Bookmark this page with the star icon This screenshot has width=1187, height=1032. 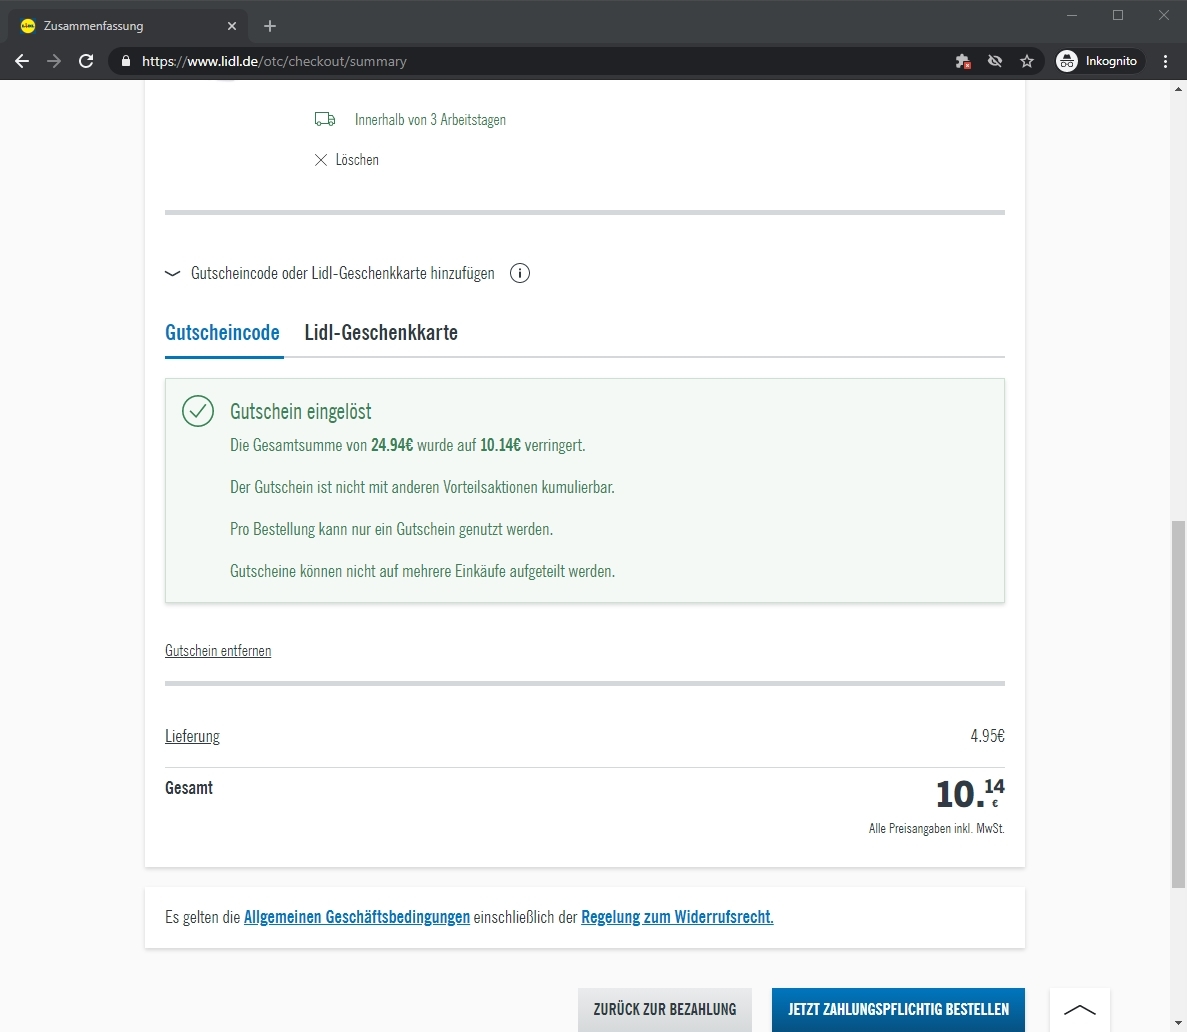coord(1027,61)
